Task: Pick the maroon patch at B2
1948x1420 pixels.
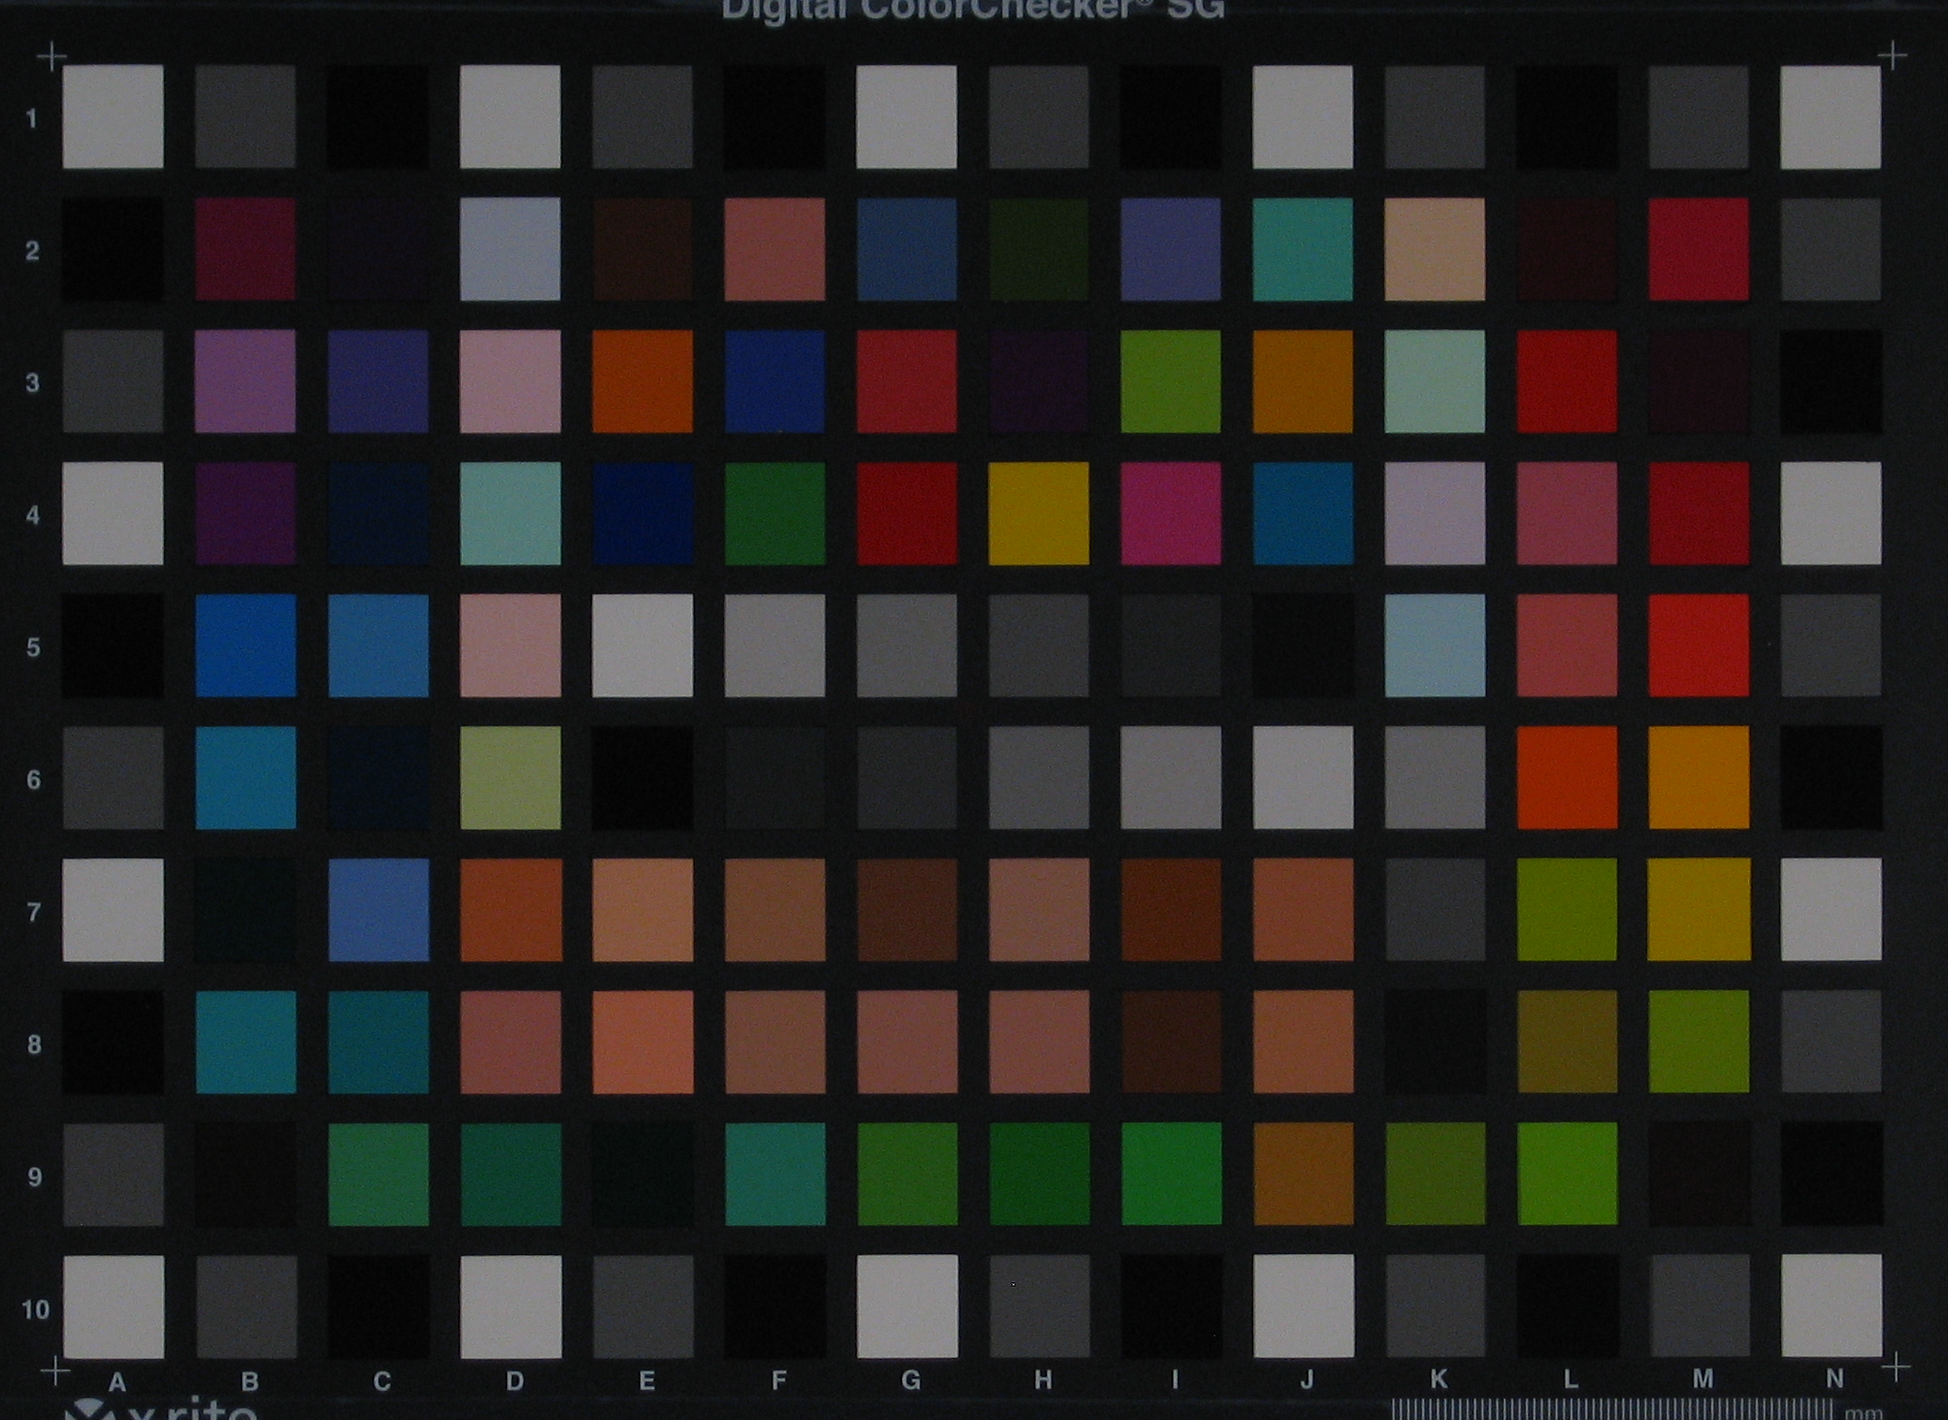Action: [245, 249]
